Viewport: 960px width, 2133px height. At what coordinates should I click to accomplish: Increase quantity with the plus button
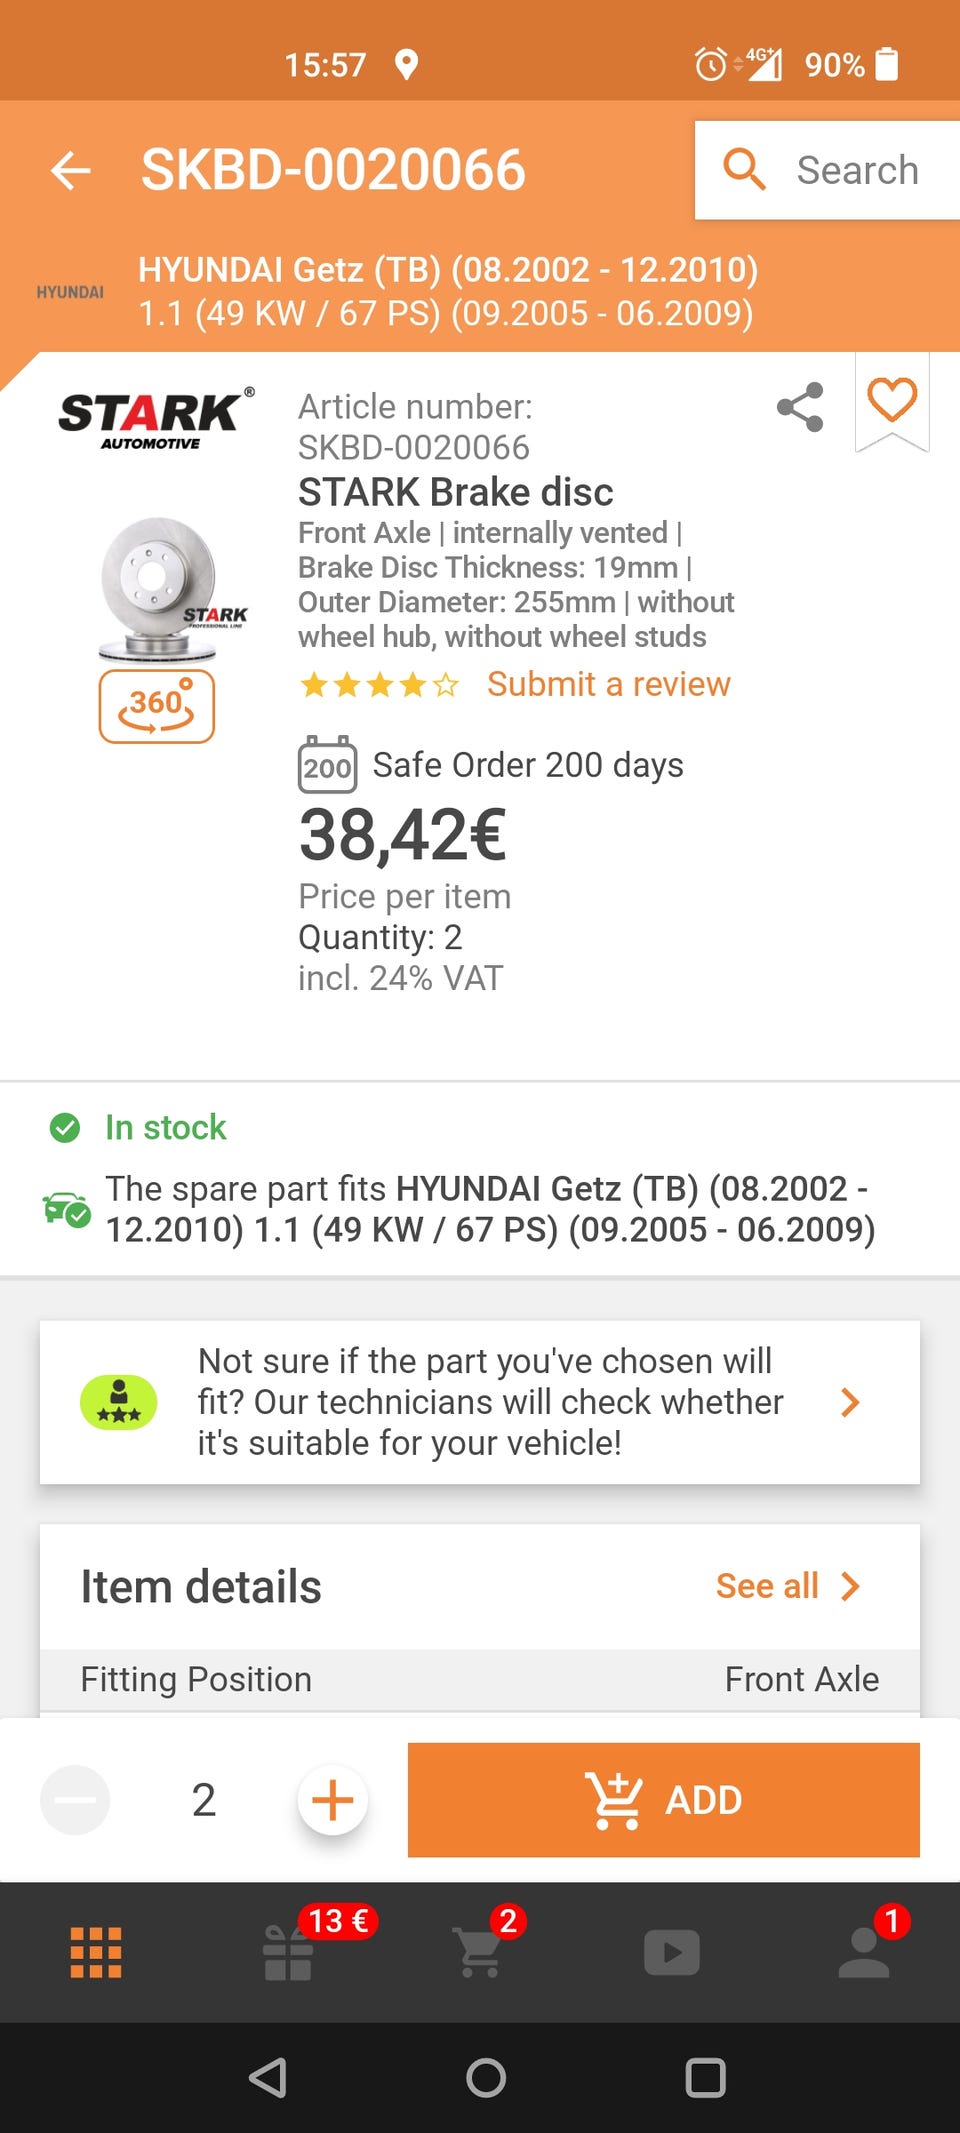click(333, 1800)
